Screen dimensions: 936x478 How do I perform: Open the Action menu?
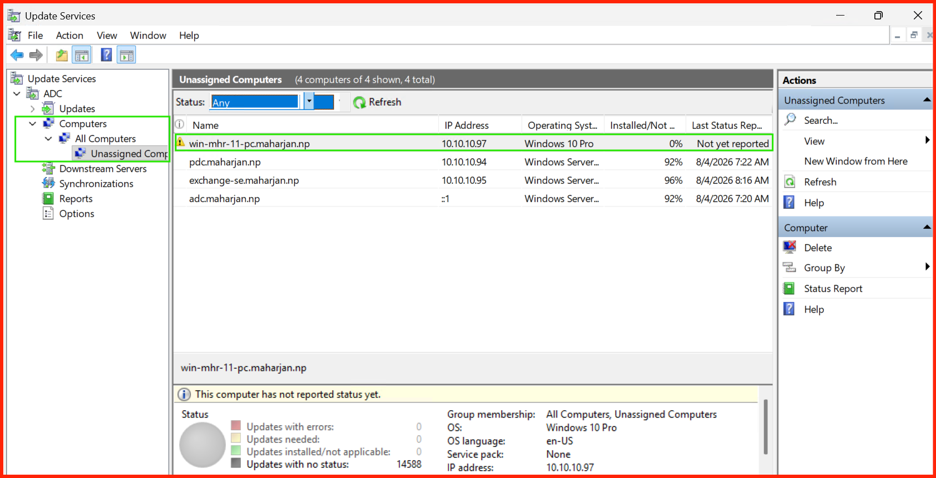[x=70, y=35]
